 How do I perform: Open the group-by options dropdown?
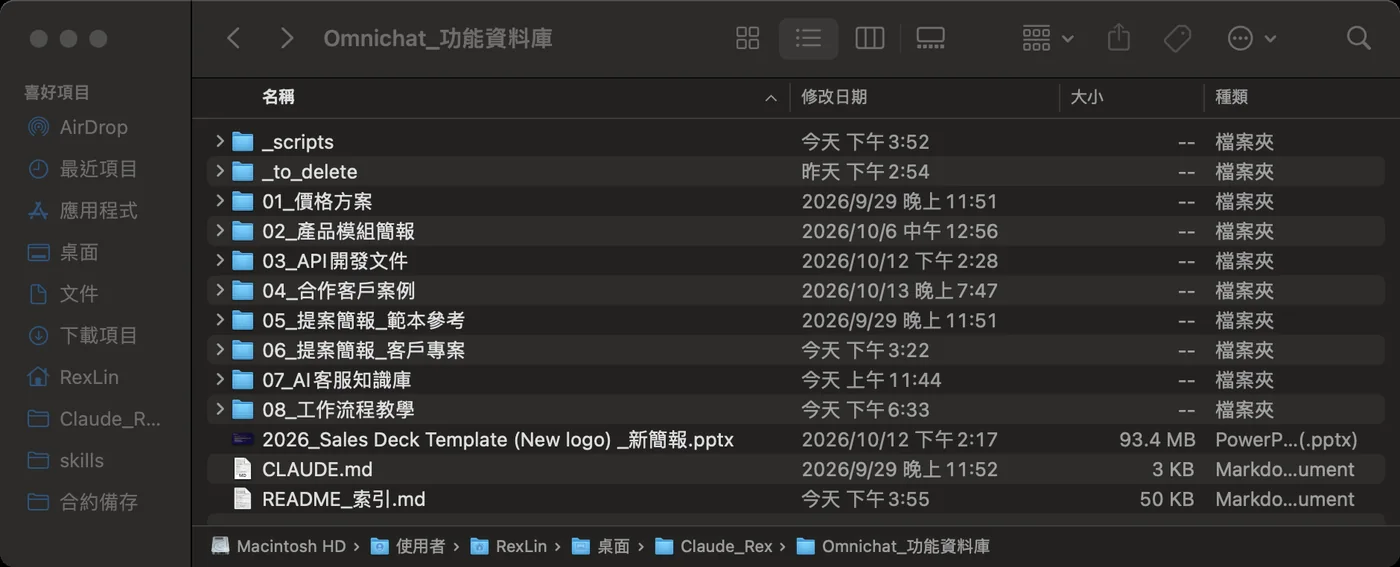[1047, 38]
